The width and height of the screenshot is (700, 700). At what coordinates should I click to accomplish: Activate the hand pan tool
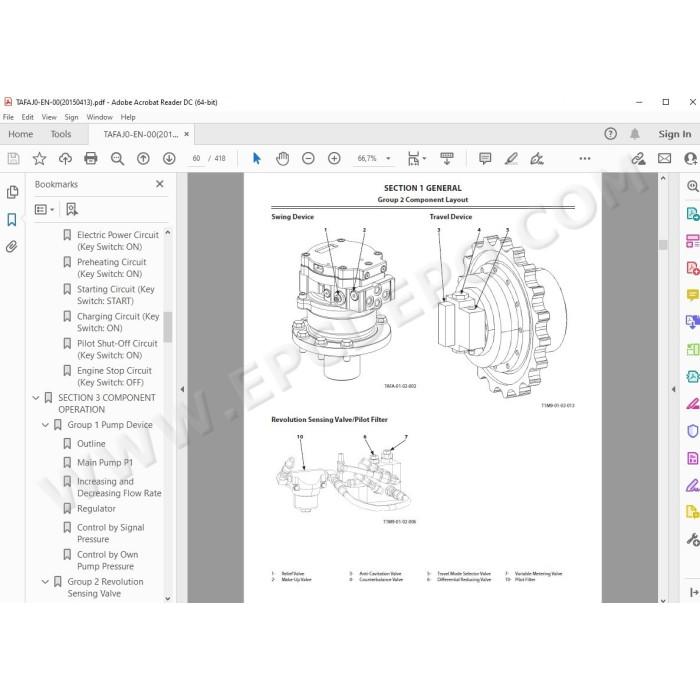point(283,158)
